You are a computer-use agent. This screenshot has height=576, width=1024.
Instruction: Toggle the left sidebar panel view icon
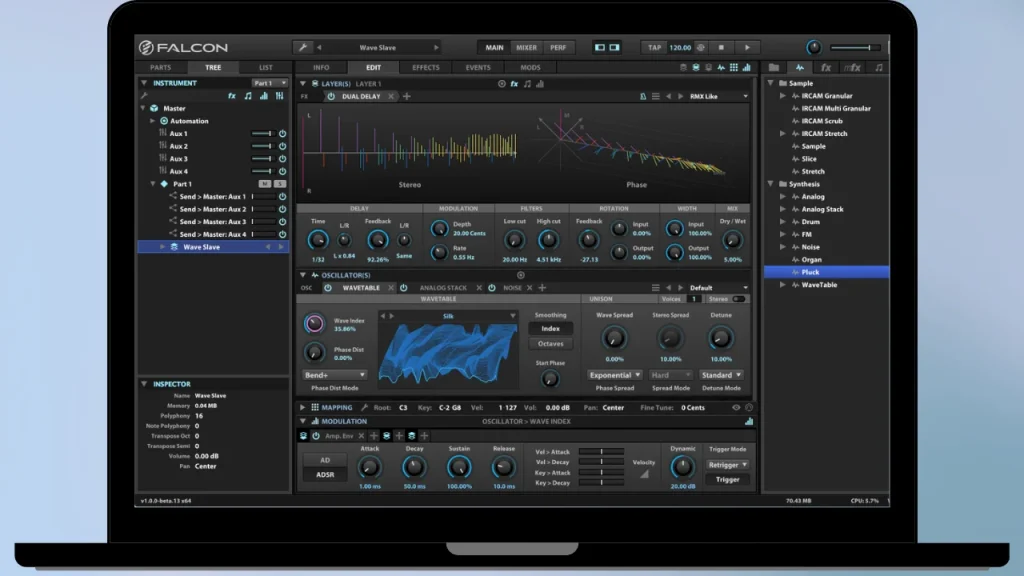600,47
